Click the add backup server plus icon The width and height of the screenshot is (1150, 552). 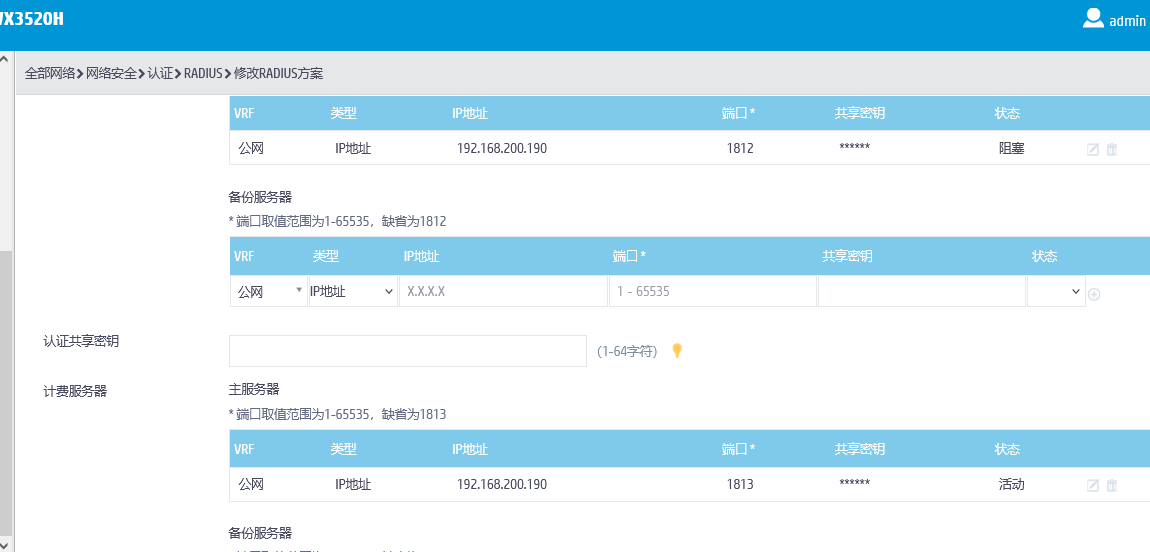point(1093,294)
